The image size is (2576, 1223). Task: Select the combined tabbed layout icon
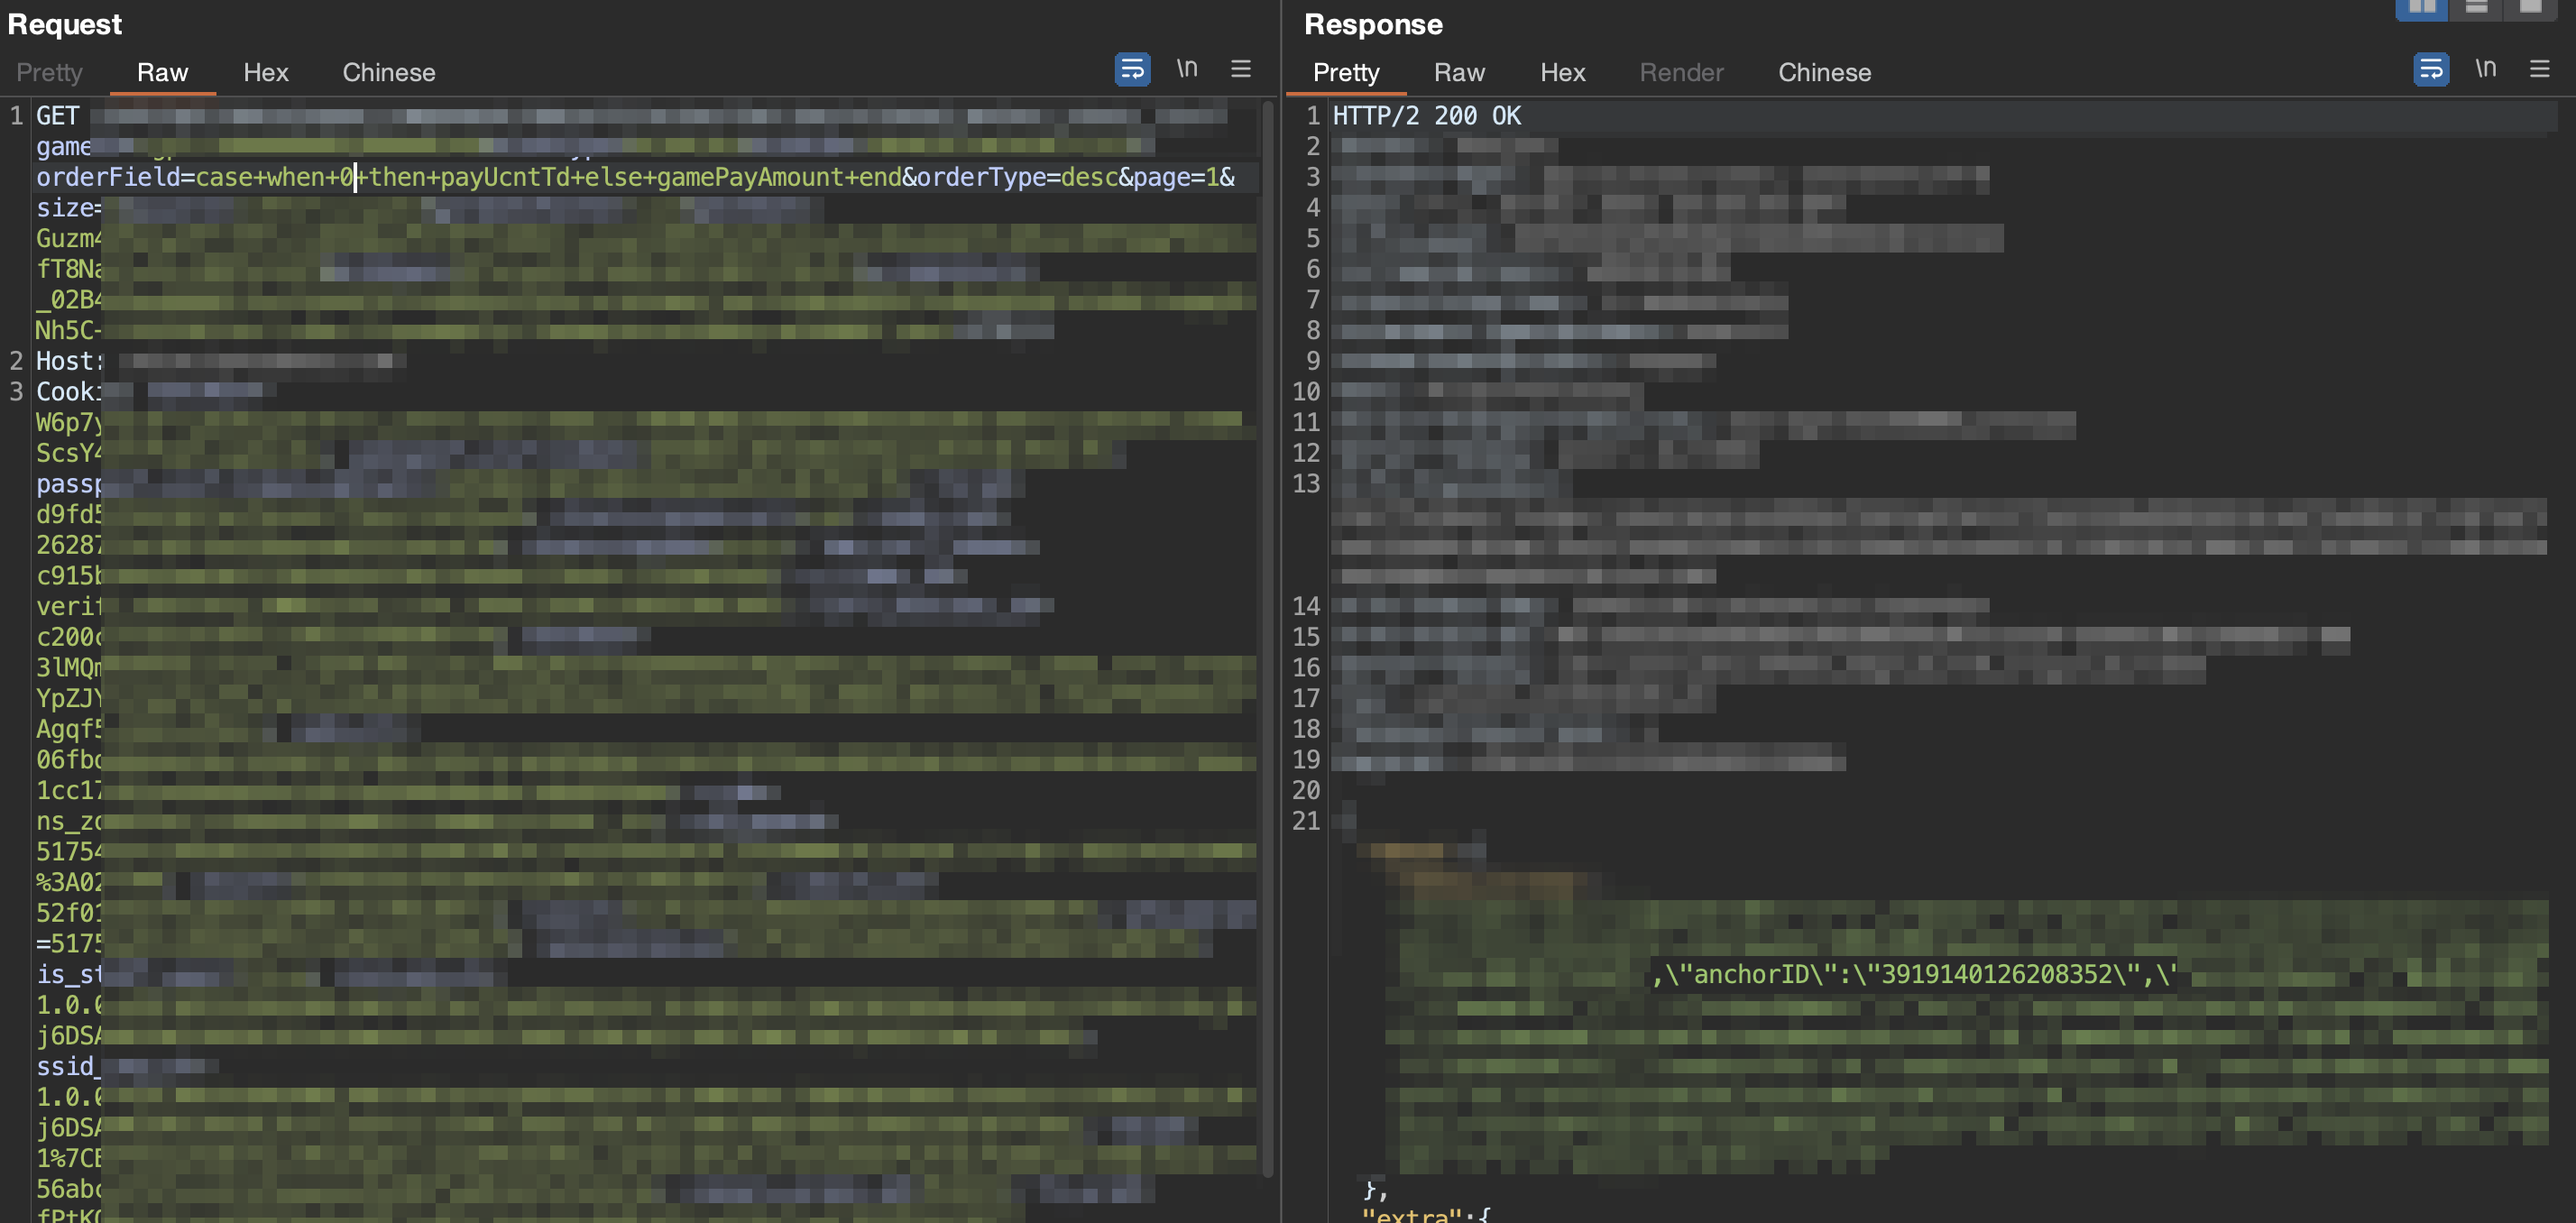pos(2531,8)
